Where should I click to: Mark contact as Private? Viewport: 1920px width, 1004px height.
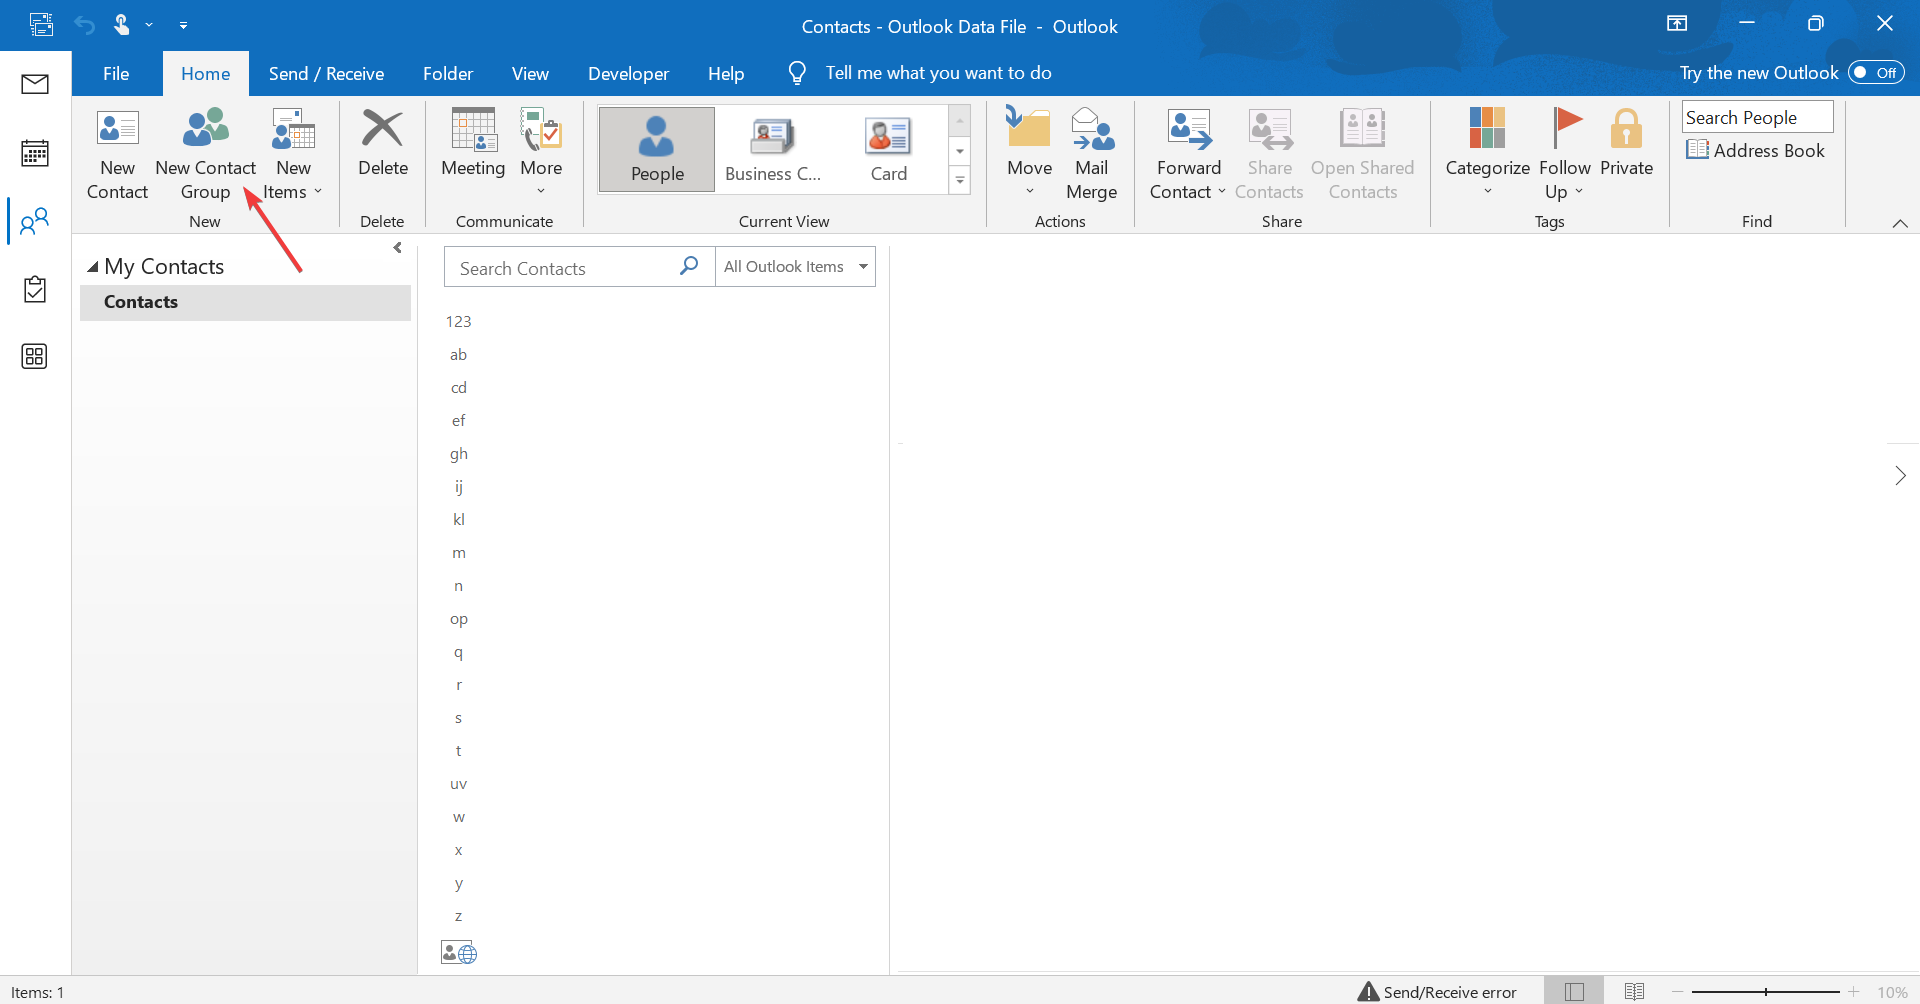point(1626,144)
